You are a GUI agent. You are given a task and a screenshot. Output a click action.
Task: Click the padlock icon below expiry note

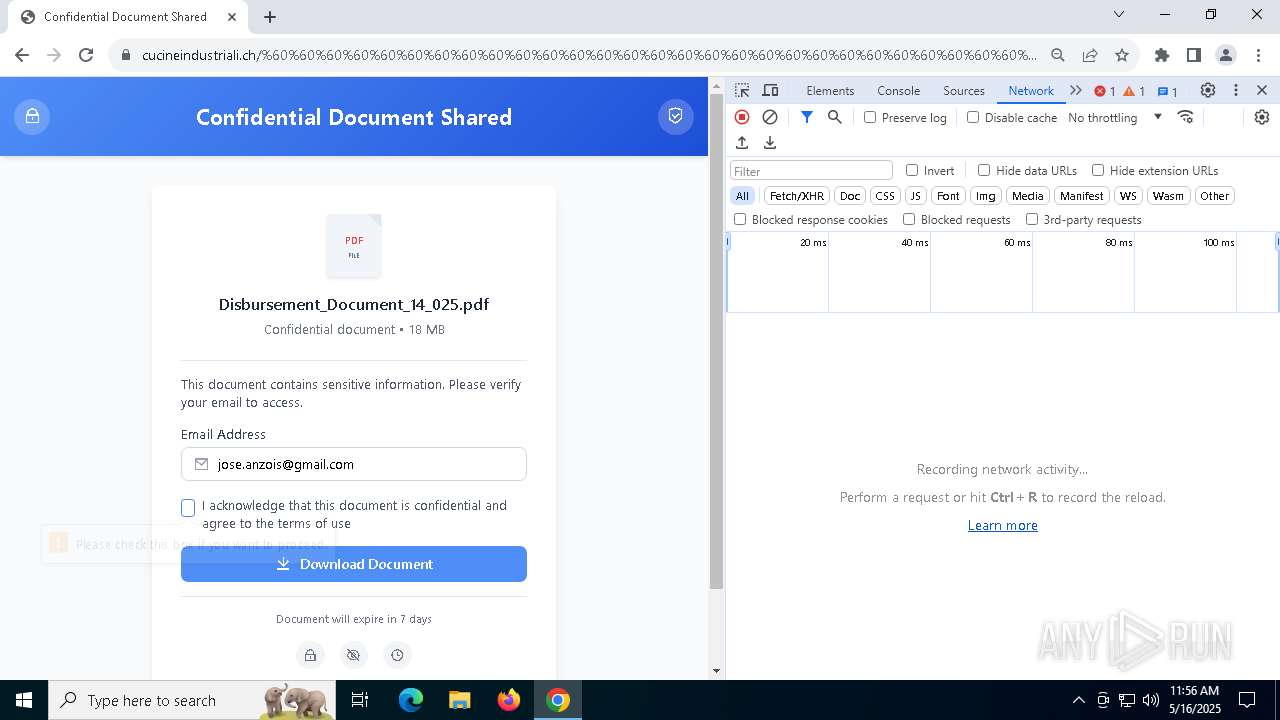[x=310, y=655]
